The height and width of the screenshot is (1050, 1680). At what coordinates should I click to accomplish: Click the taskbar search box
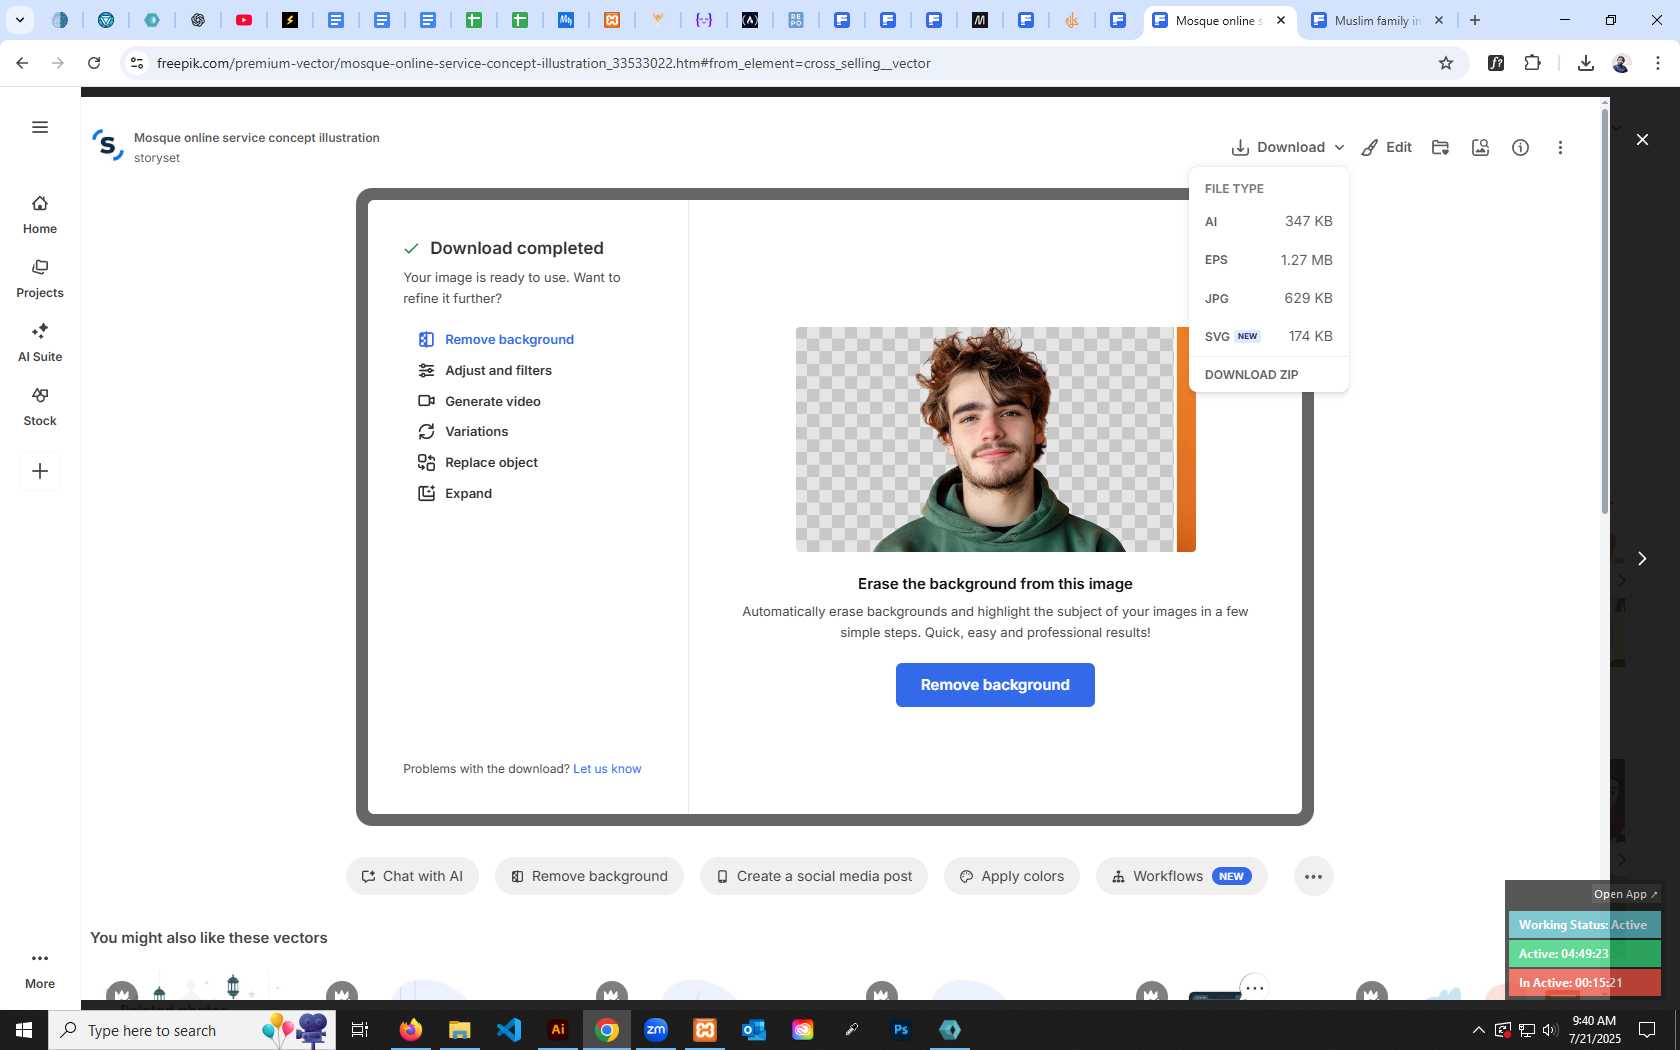pos(192,1030)
